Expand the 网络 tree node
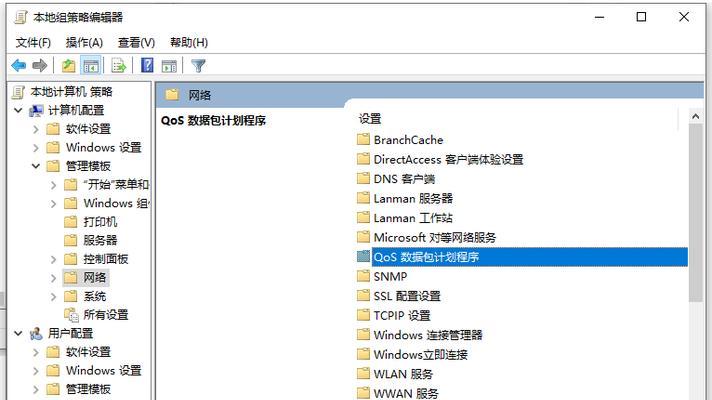 pos(54,278)
